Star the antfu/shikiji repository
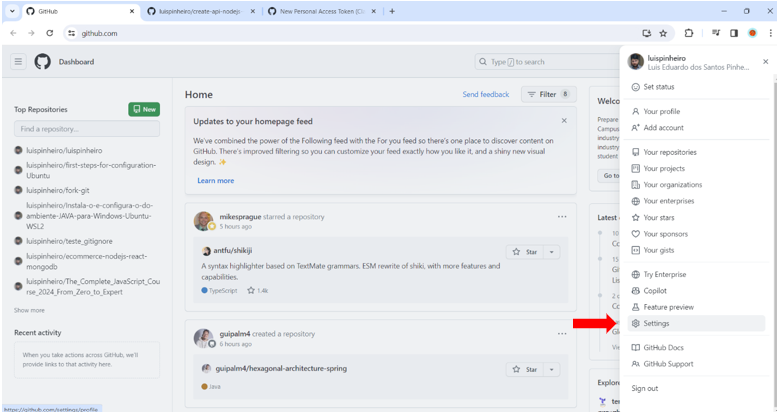 click(525, 252)
